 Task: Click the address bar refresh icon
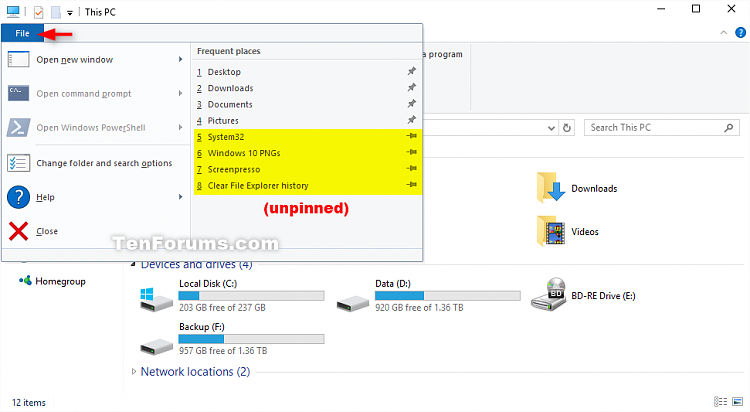[567, 128]
